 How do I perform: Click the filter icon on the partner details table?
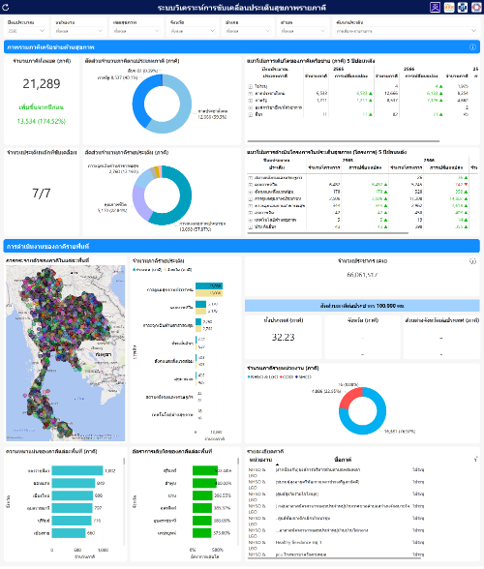[475, 460]
